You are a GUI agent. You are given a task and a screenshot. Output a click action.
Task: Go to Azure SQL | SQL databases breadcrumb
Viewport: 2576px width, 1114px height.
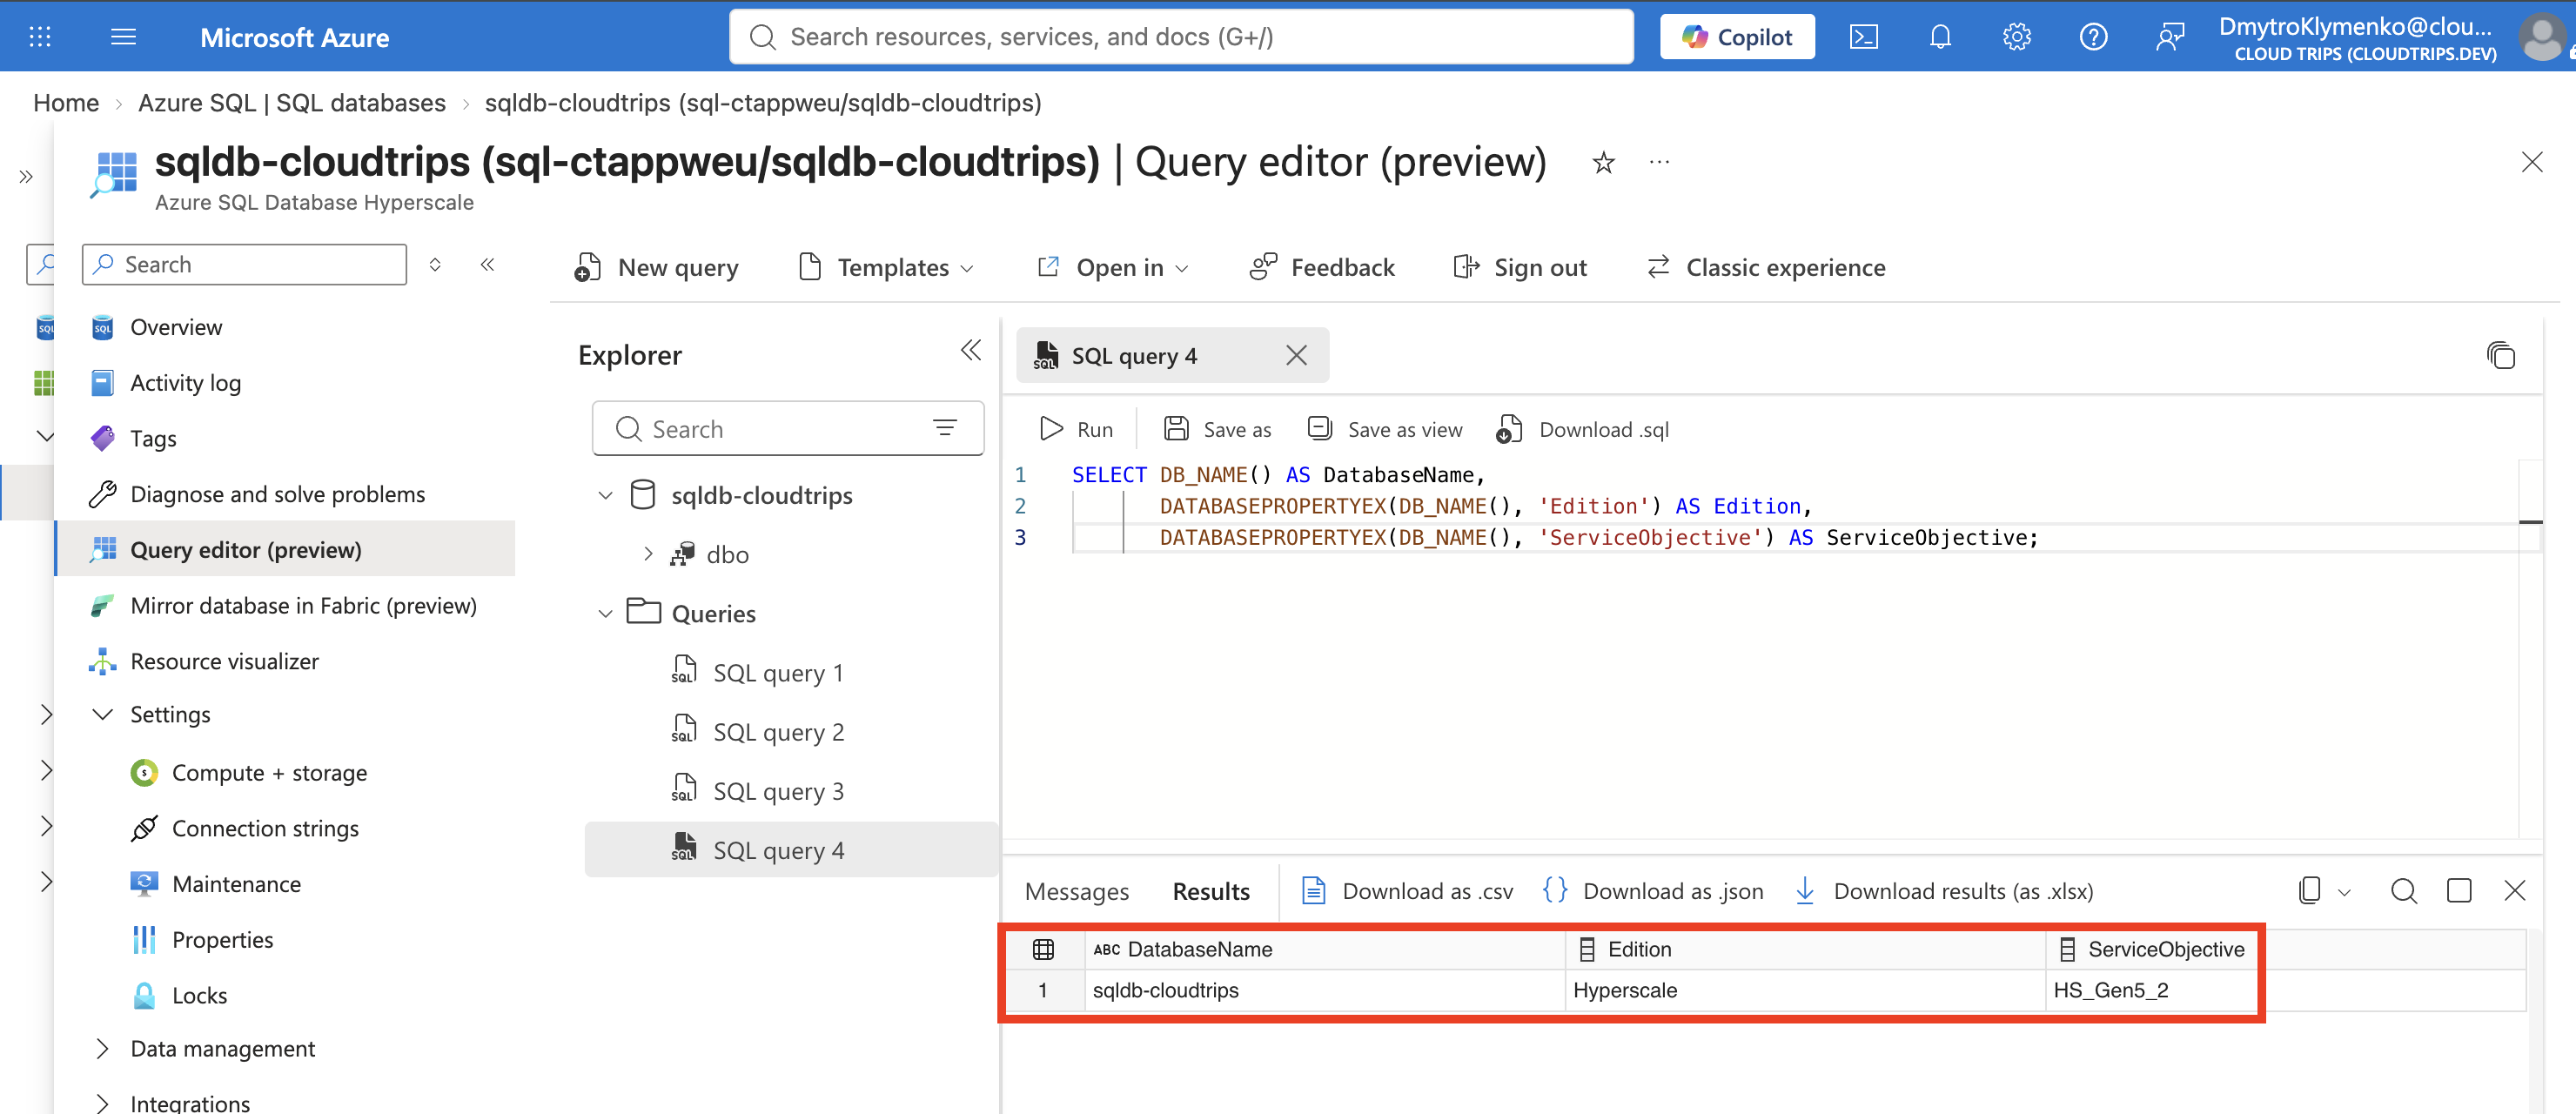[291, 103]
